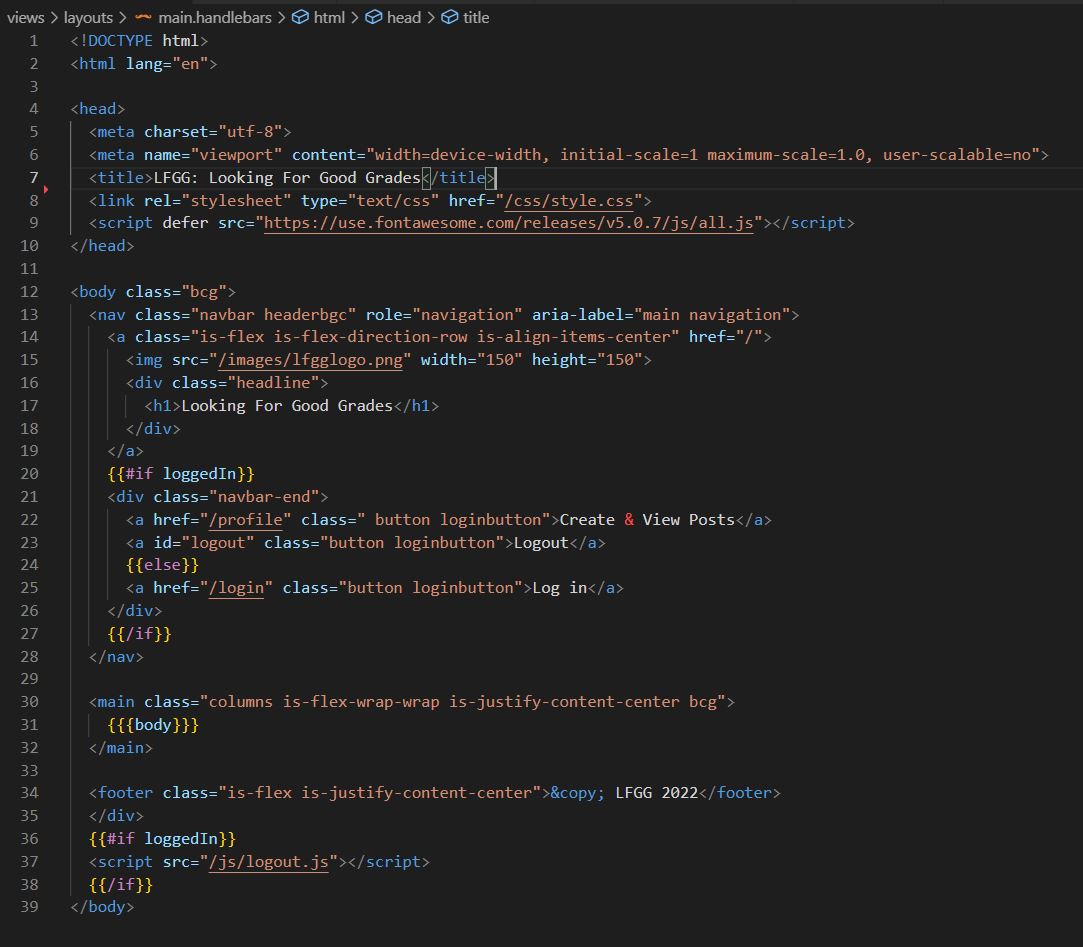Screen dimensions: 1083x947
Task: Click line number 39 in the gutter
Action: click(29, 907)
